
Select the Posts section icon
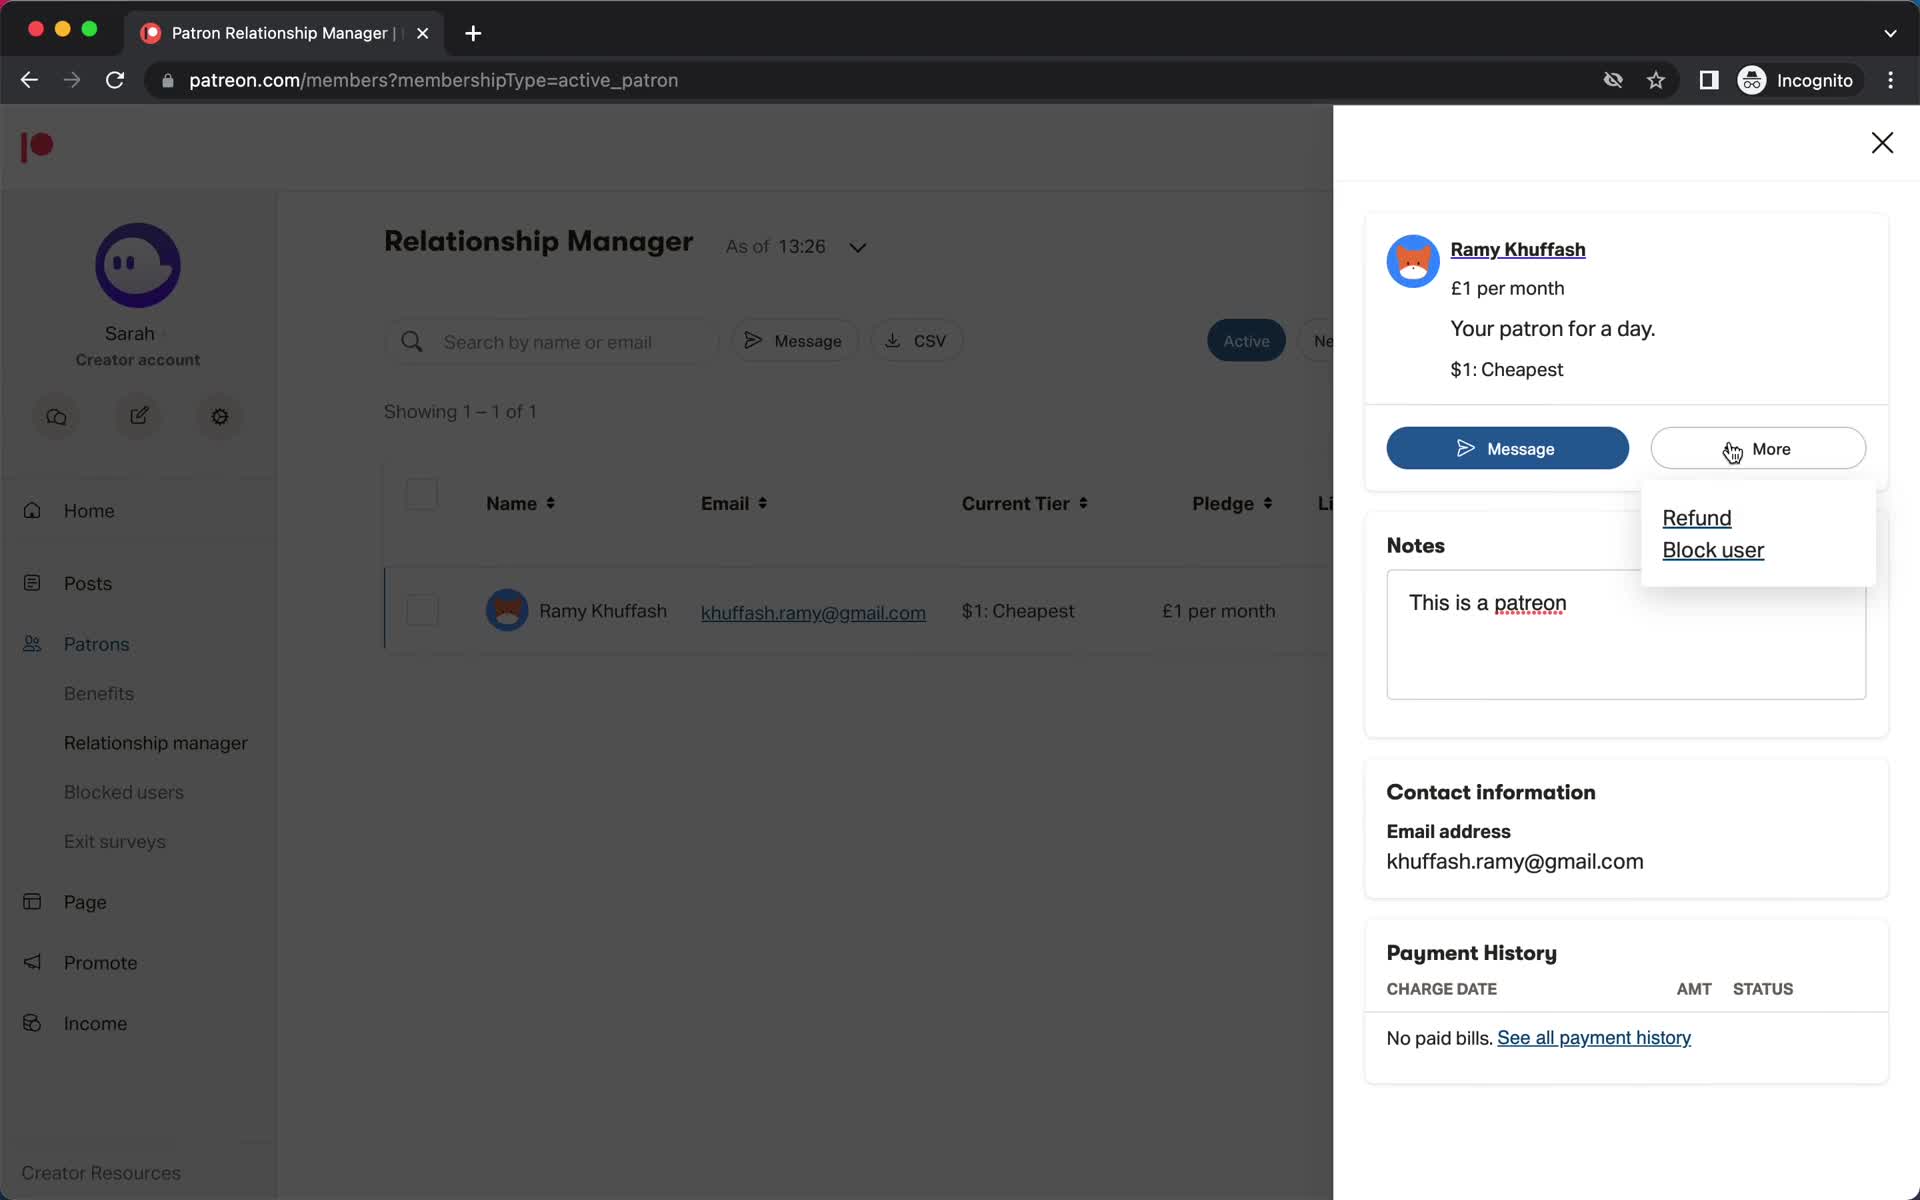pos(32,582)
